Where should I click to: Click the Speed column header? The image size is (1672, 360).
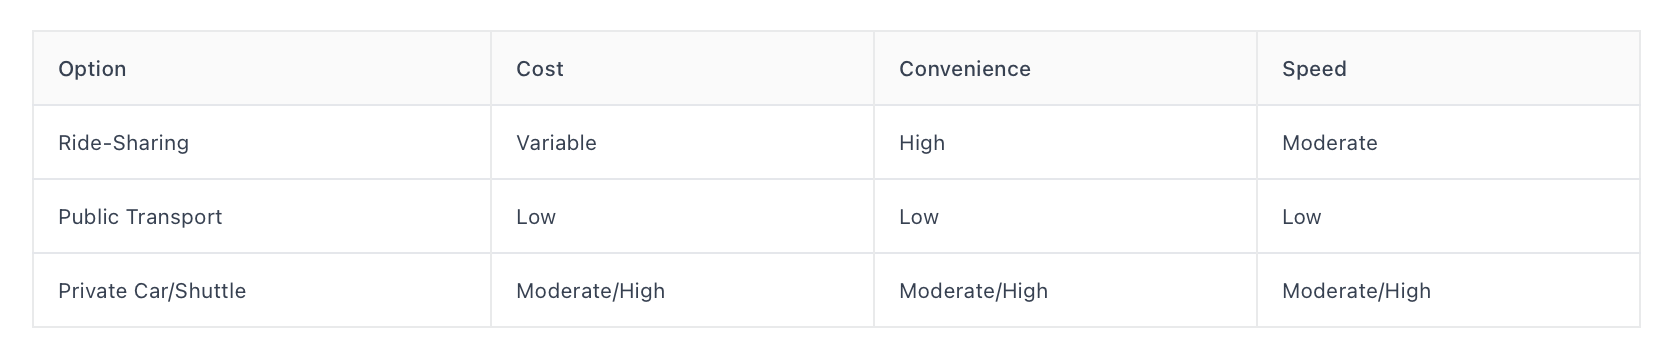click(x=1314, y=69)
